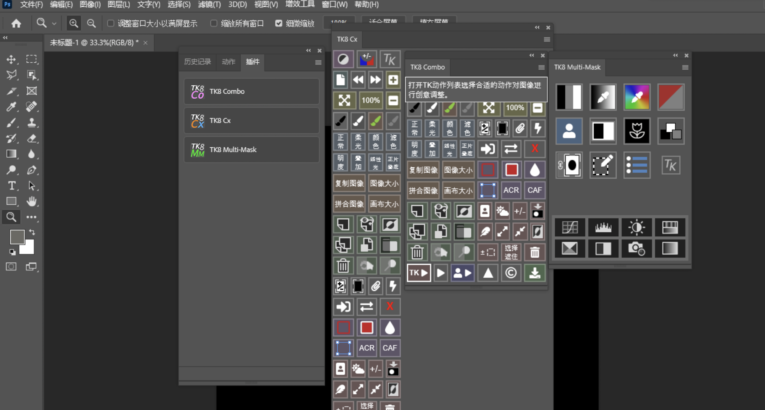Click camera photo filter icon in Multi-Mask

point(636,248)
